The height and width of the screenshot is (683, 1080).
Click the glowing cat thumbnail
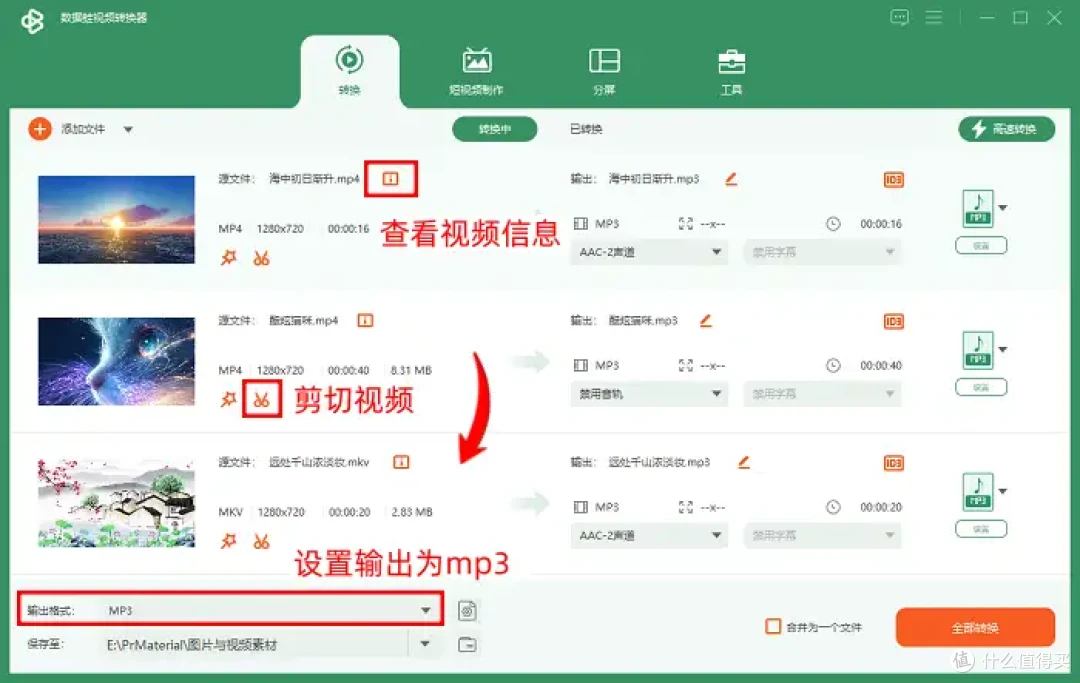116,361
